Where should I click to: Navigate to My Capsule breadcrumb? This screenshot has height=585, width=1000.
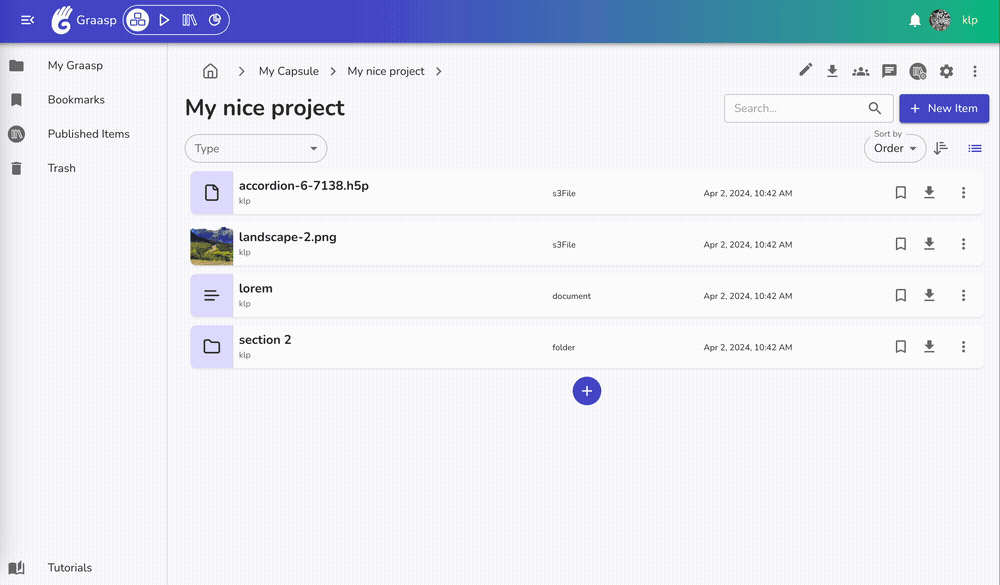pos(288,71)
